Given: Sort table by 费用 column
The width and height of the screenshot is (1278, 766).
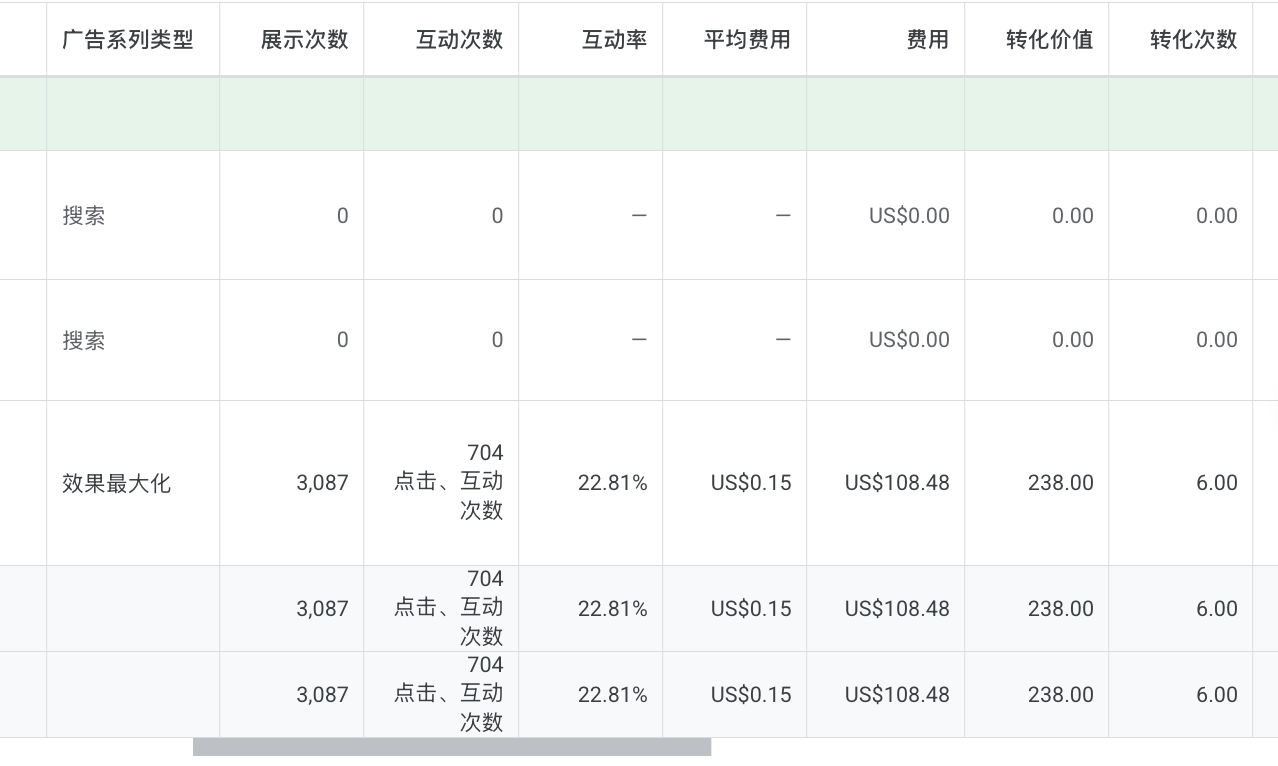Looking at the screenshot, I should click(927, 40).
